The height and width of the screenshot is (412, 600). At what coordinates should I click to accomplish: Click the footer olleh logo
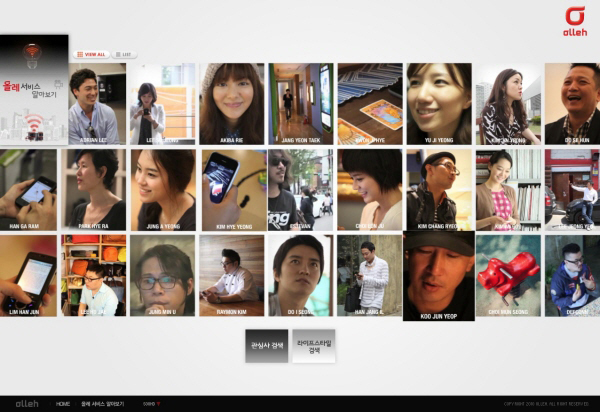pos(27,403)
